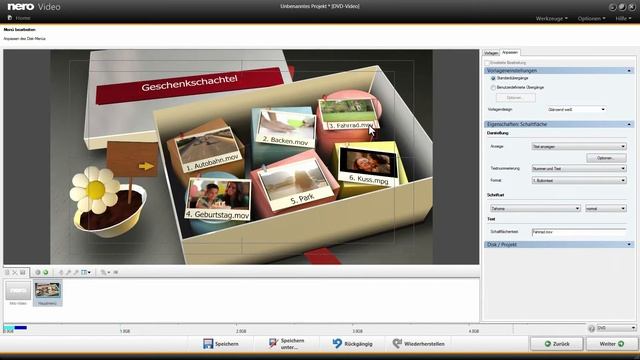640x360 pixels.
Task: Click the Geschenkschachtel title banner
Action: (x=190, y=85)
